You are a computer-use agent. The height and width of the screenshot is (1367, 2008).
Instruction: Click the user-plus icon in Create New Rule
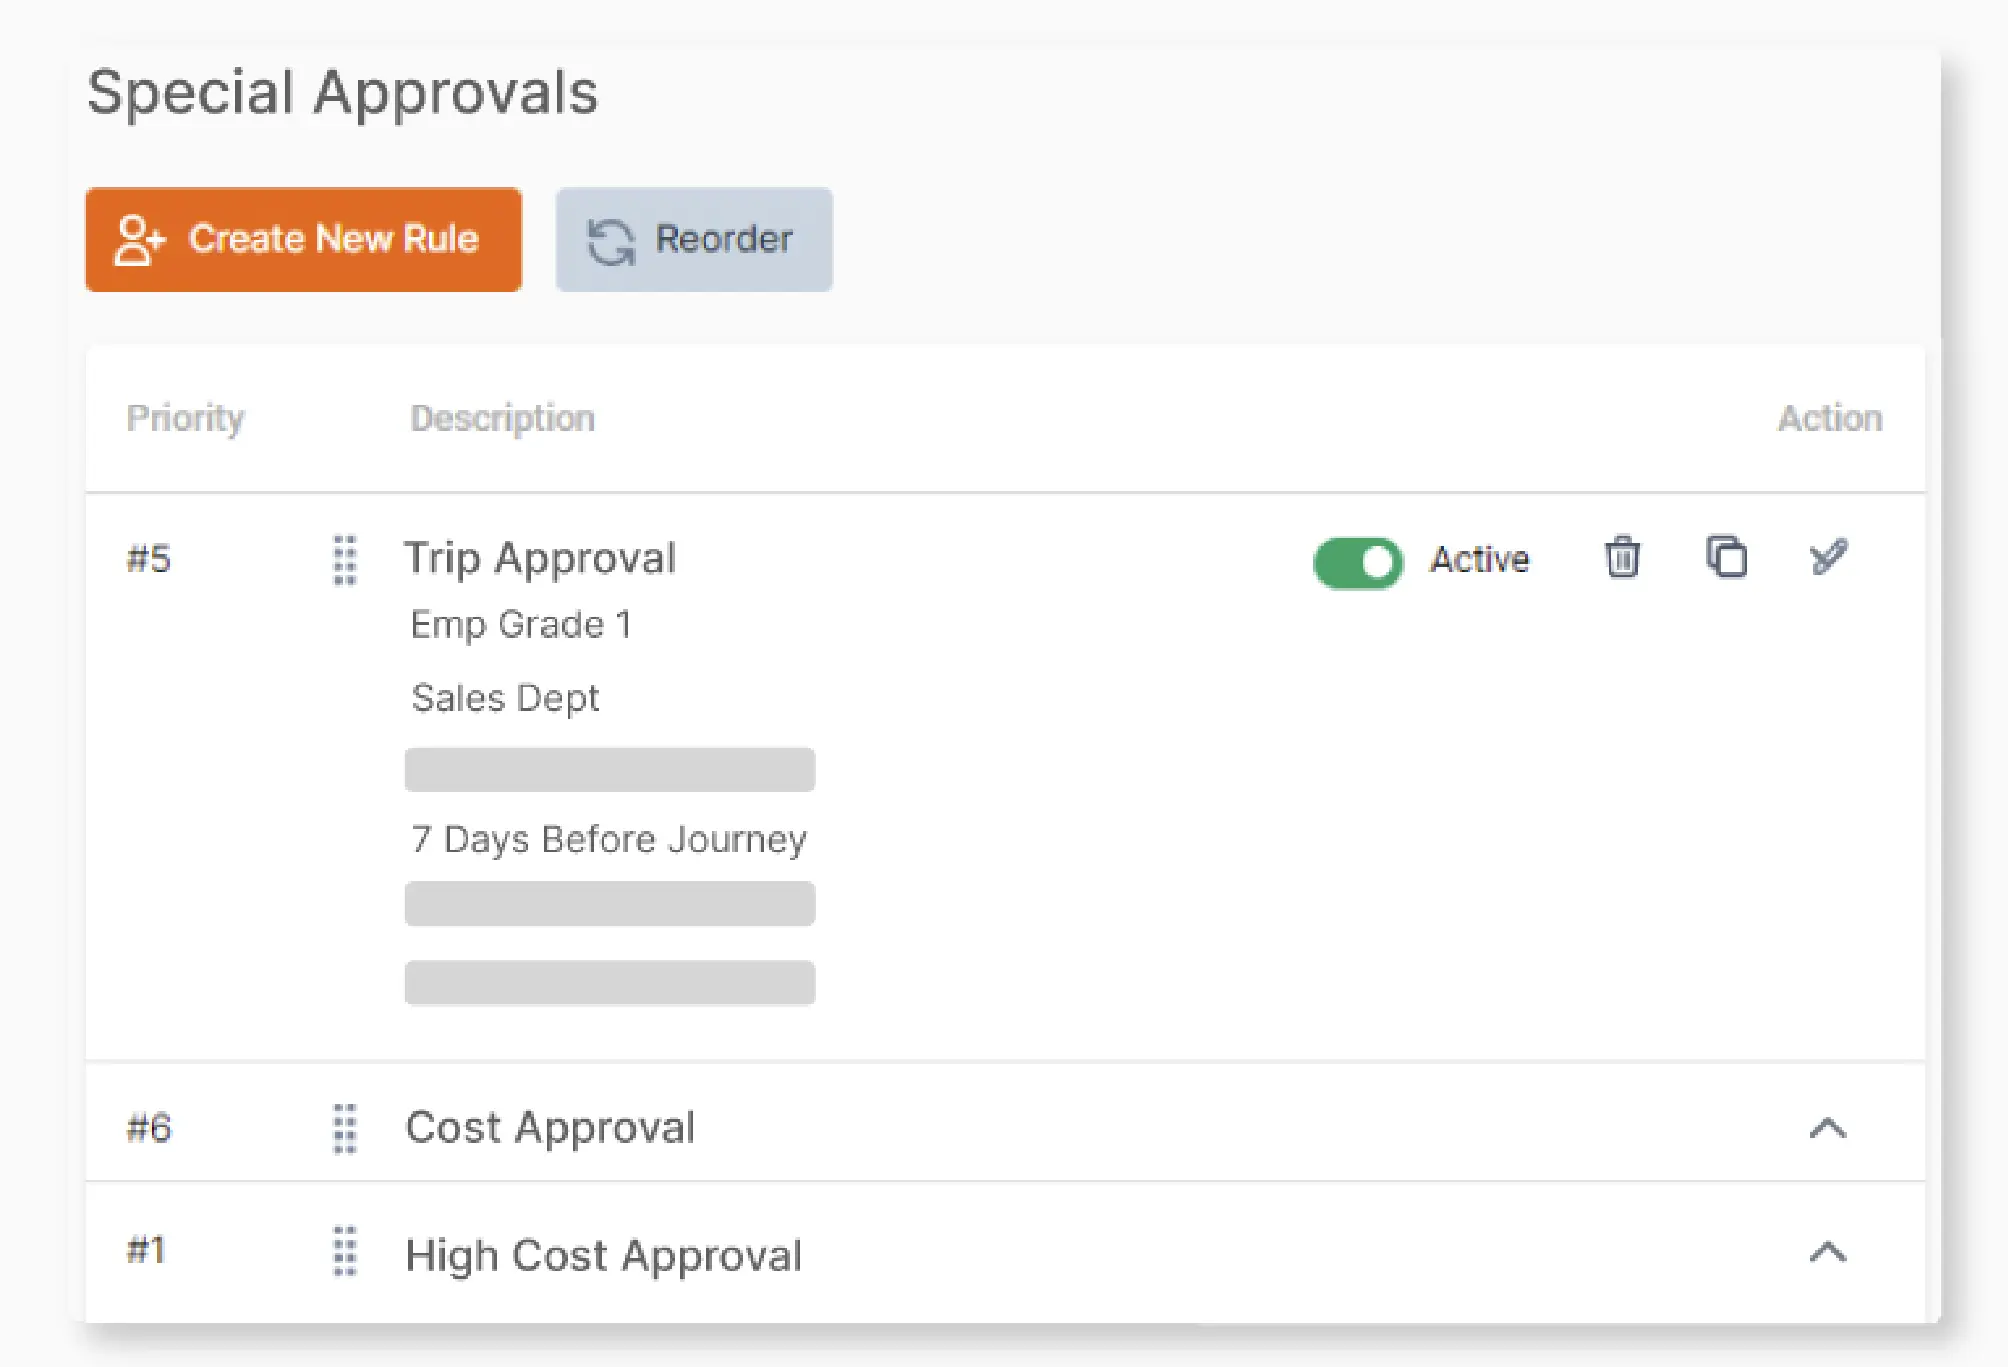[x=139, y=240]
